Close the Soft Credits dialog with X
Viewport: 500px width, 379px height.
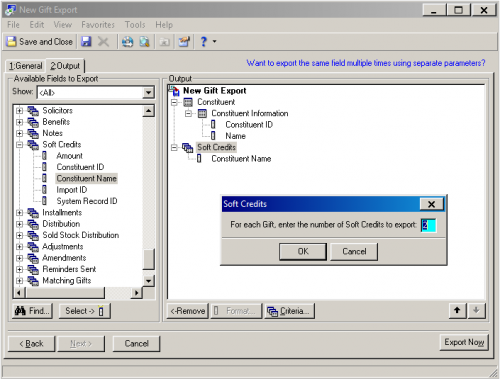tap(431, 204)
